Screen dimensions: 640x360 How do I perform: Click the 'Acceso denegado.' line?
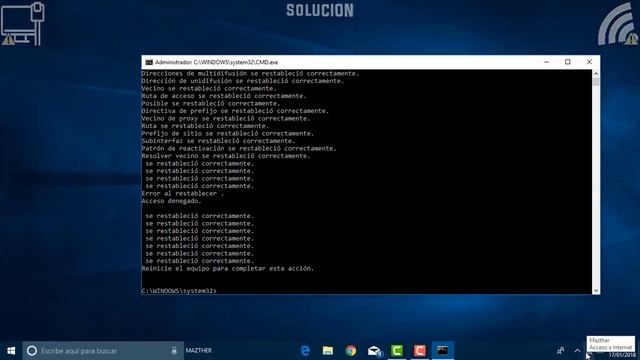click(171, 201)
